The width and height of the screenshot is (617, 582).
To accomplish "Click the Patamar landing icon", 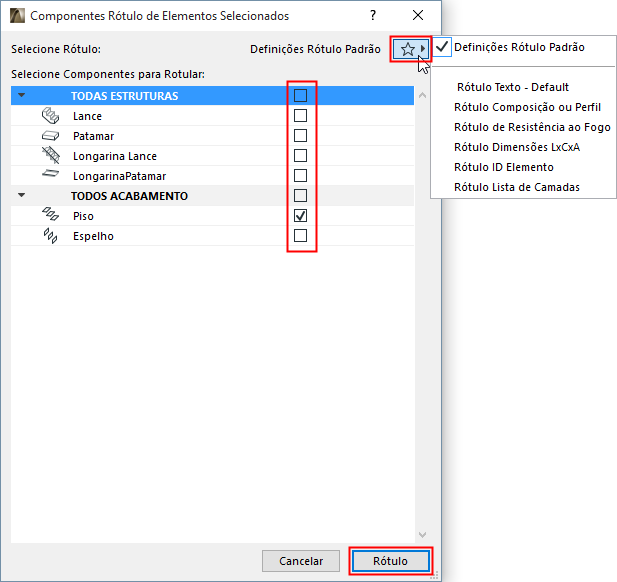I will click(x=50, y=136).
